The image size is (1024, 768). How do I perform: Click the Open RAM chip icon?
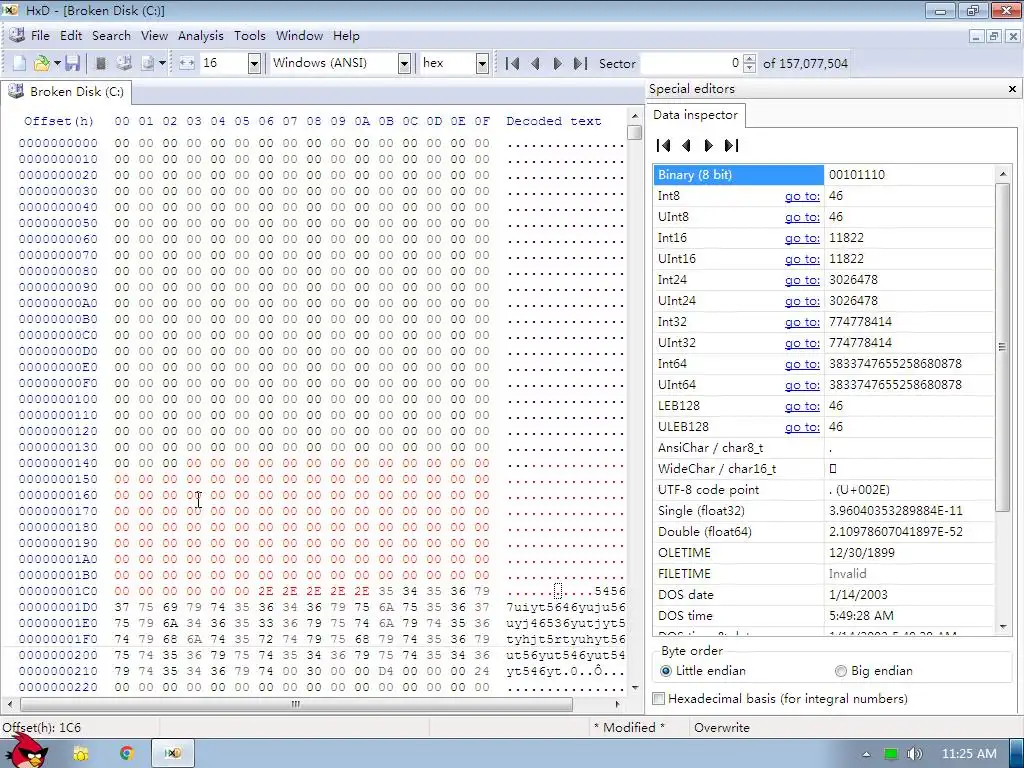click(x=101, y=63)
